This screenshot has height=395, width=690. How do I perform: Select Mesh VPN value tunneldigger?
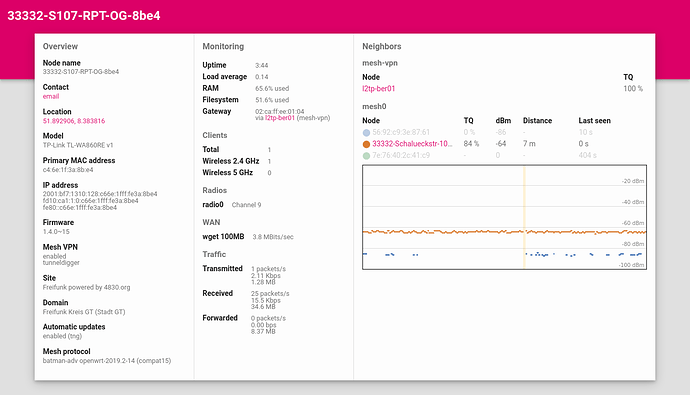(61, 263)
